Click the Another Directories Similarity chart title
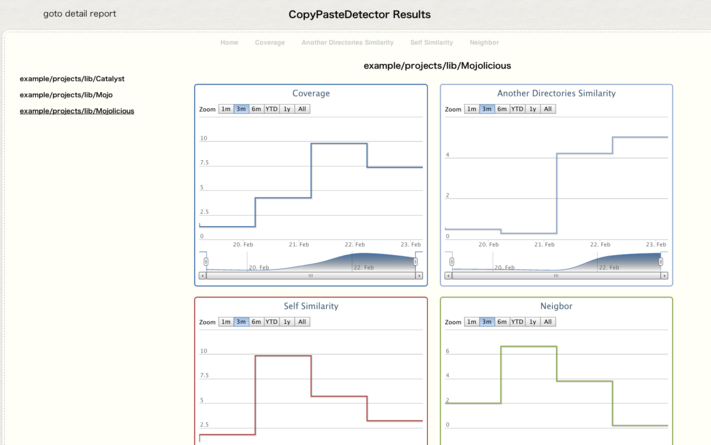711x445 pixels. (556, 93)
